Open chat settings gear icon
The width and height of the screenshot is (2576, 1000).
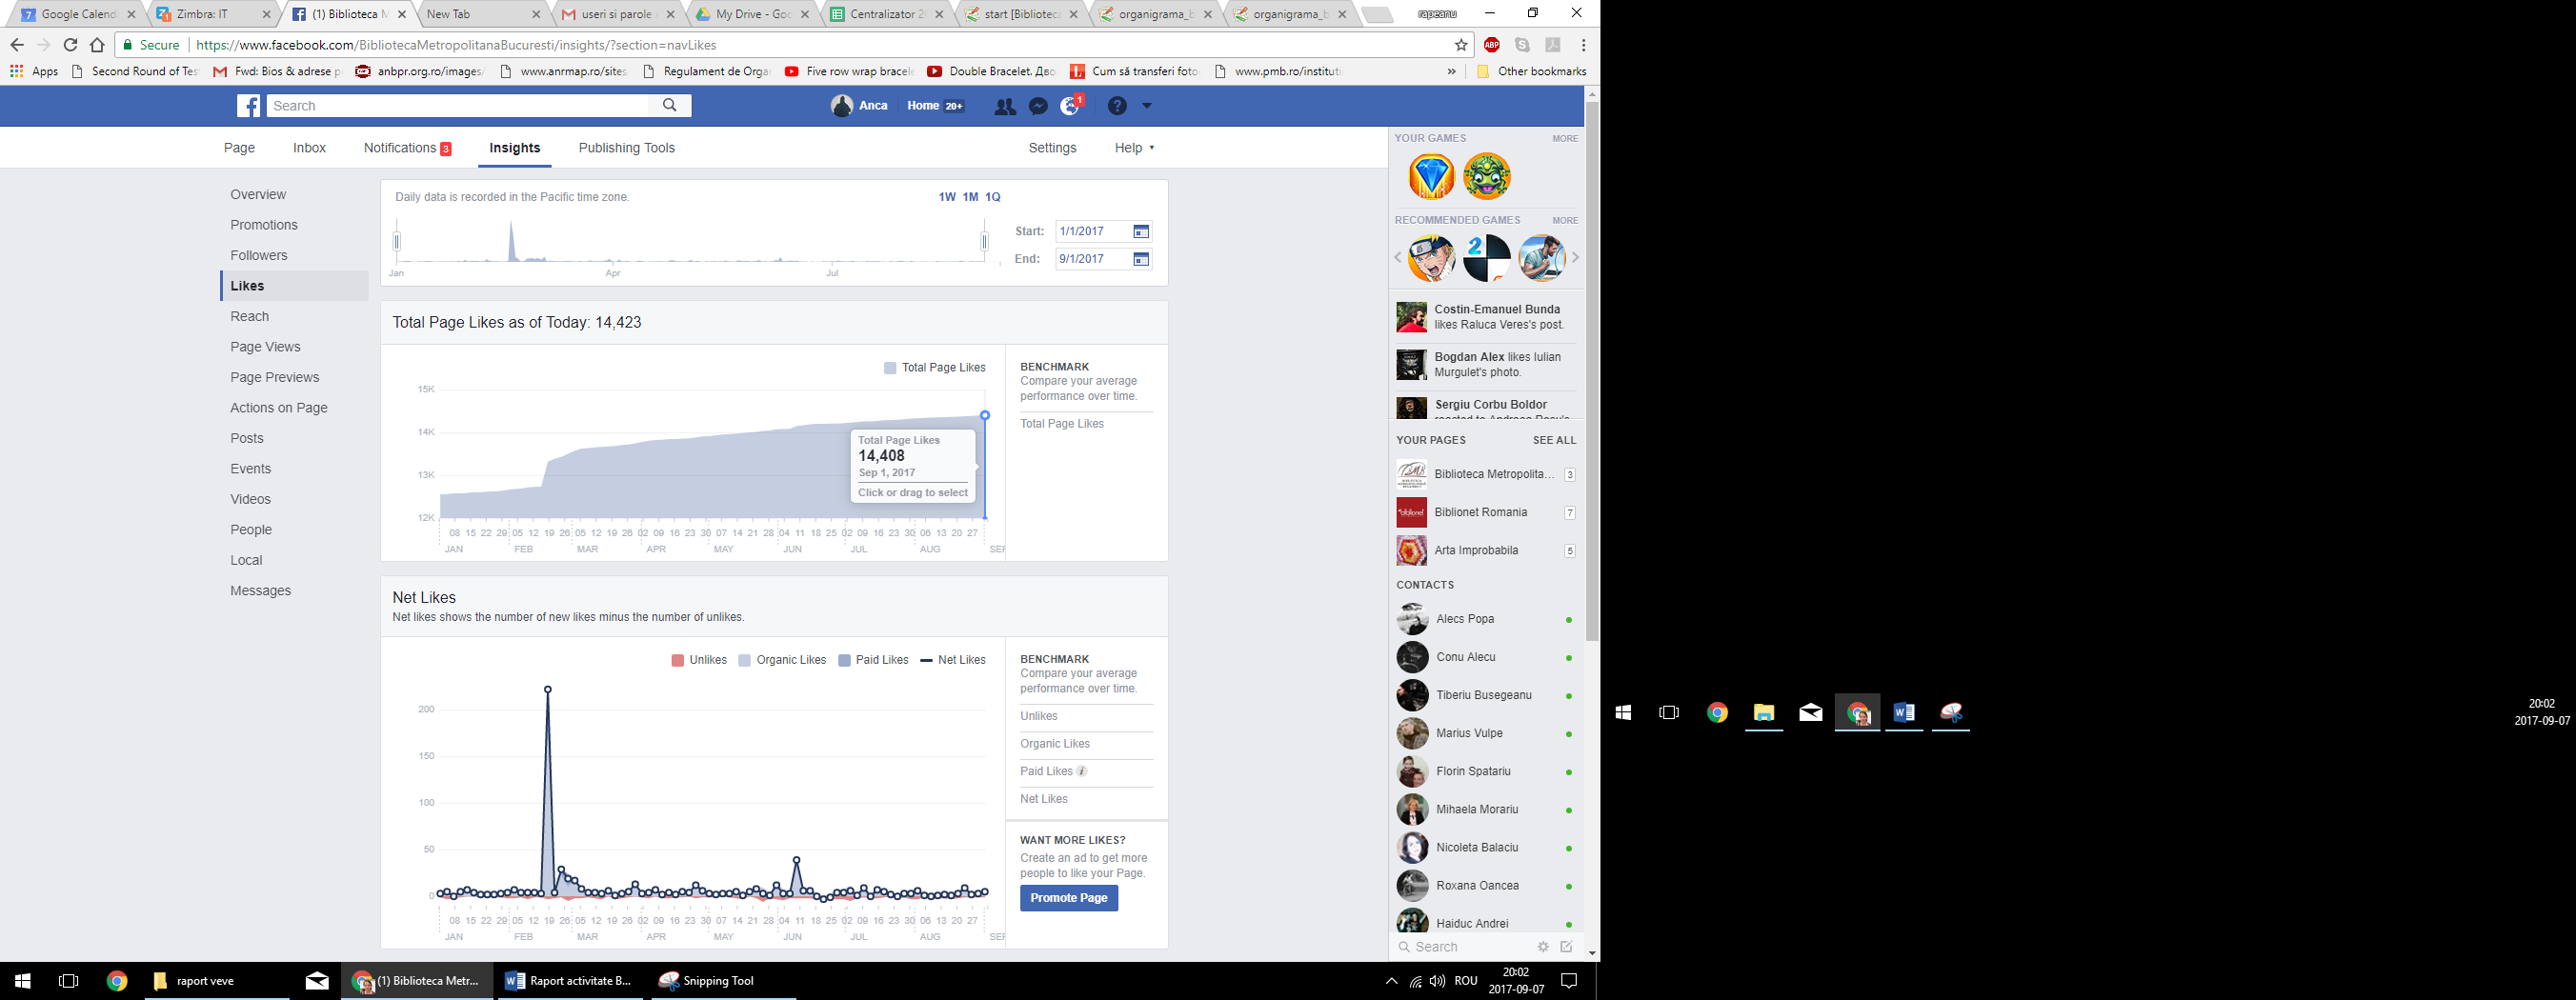tap(1543, 947)
